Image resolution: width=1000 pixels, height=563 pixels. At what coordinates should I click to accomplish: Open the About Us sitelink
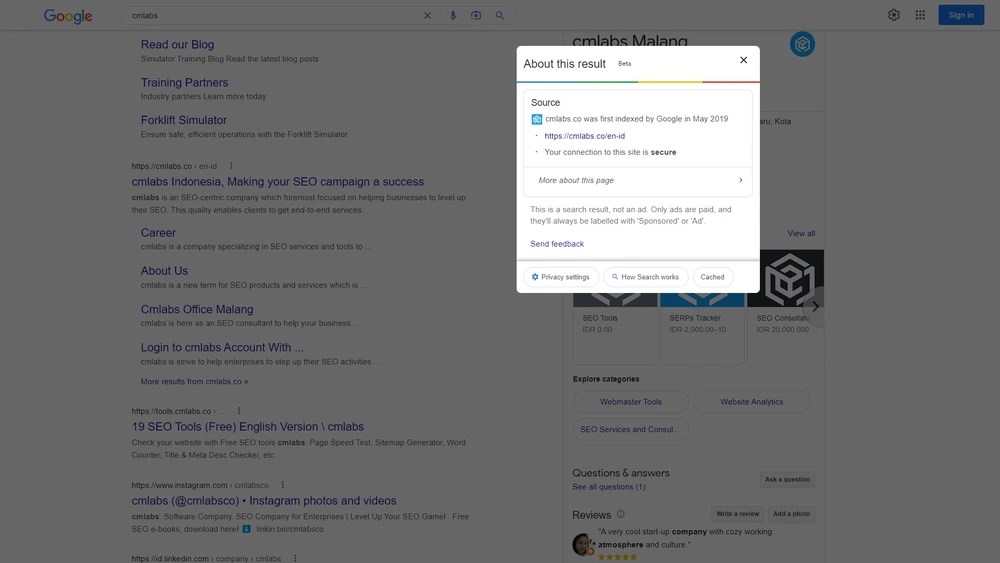click(164, 271)
